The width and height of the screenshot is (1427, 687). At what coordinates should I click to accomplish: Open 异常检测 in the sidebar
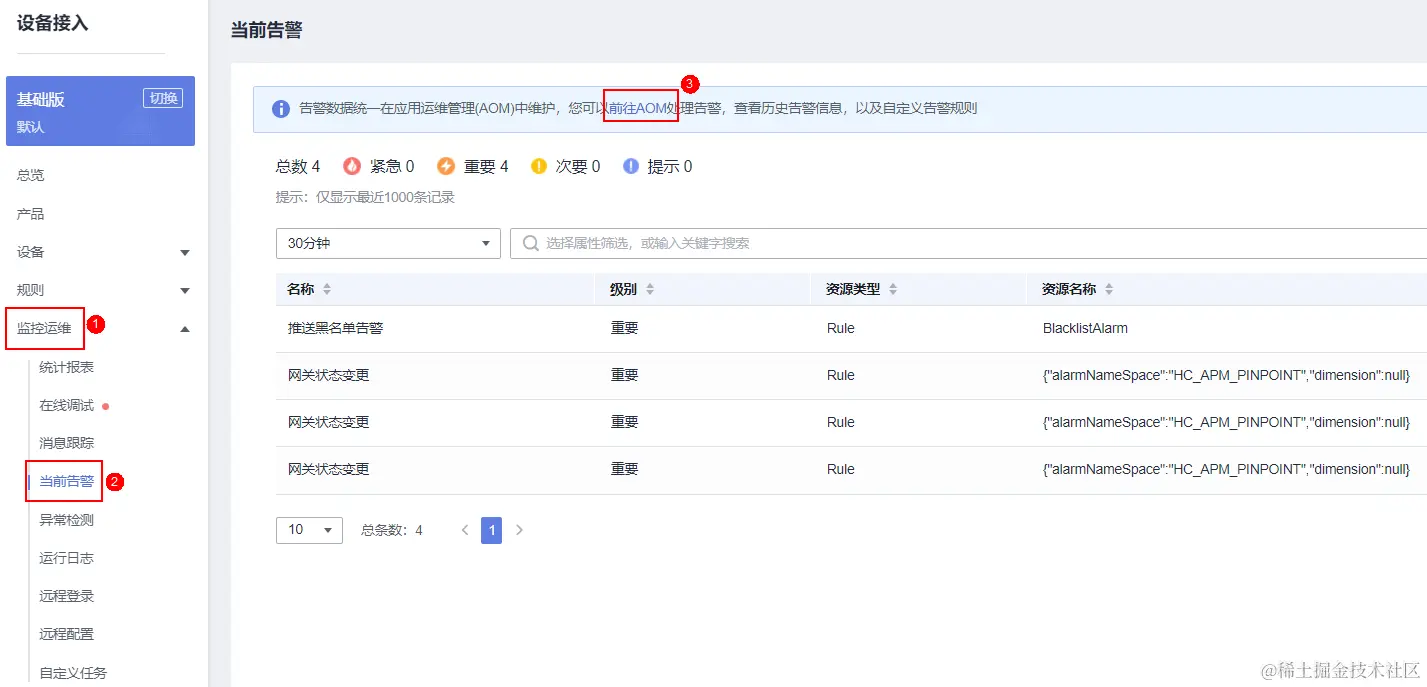pos(67,520)
